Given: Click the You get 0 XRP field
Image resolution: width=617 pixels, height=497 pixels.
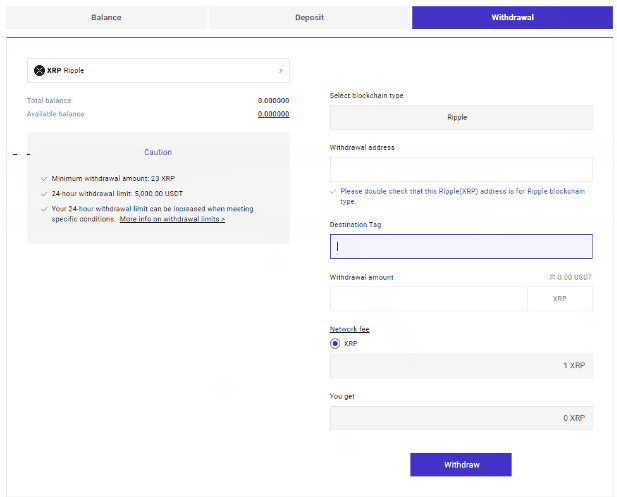Looking at the screenshot, I should [461, 418].
